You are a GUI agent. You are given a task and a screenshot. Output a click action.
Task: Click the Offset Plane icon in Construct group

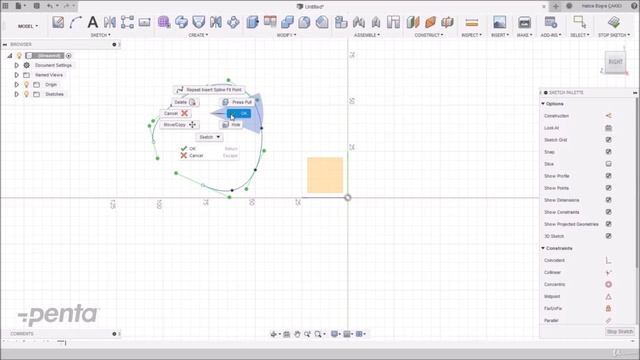[413, 22]
